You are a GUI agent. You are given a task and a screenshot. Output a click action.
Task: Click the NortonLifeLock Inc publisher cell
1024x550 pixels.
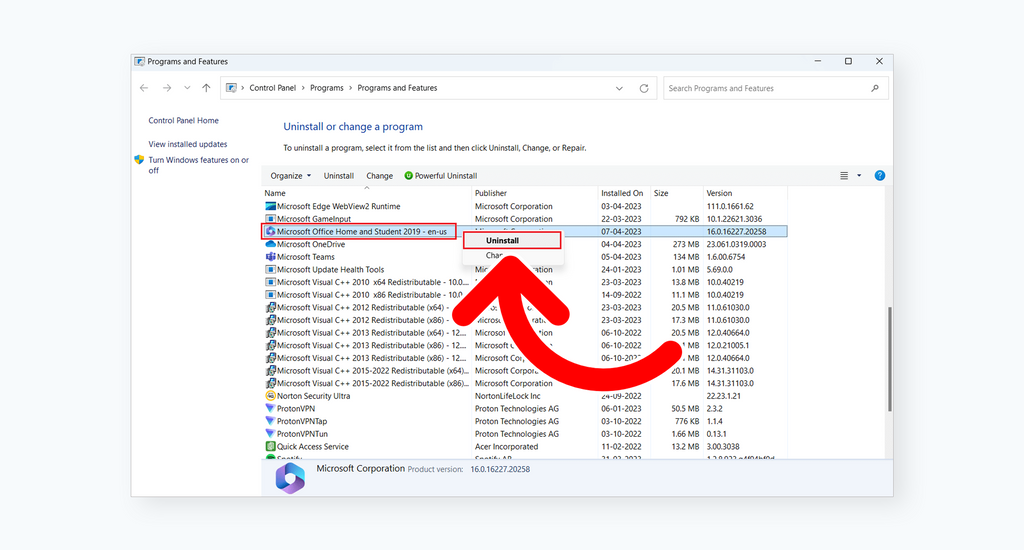click(507, 396)
